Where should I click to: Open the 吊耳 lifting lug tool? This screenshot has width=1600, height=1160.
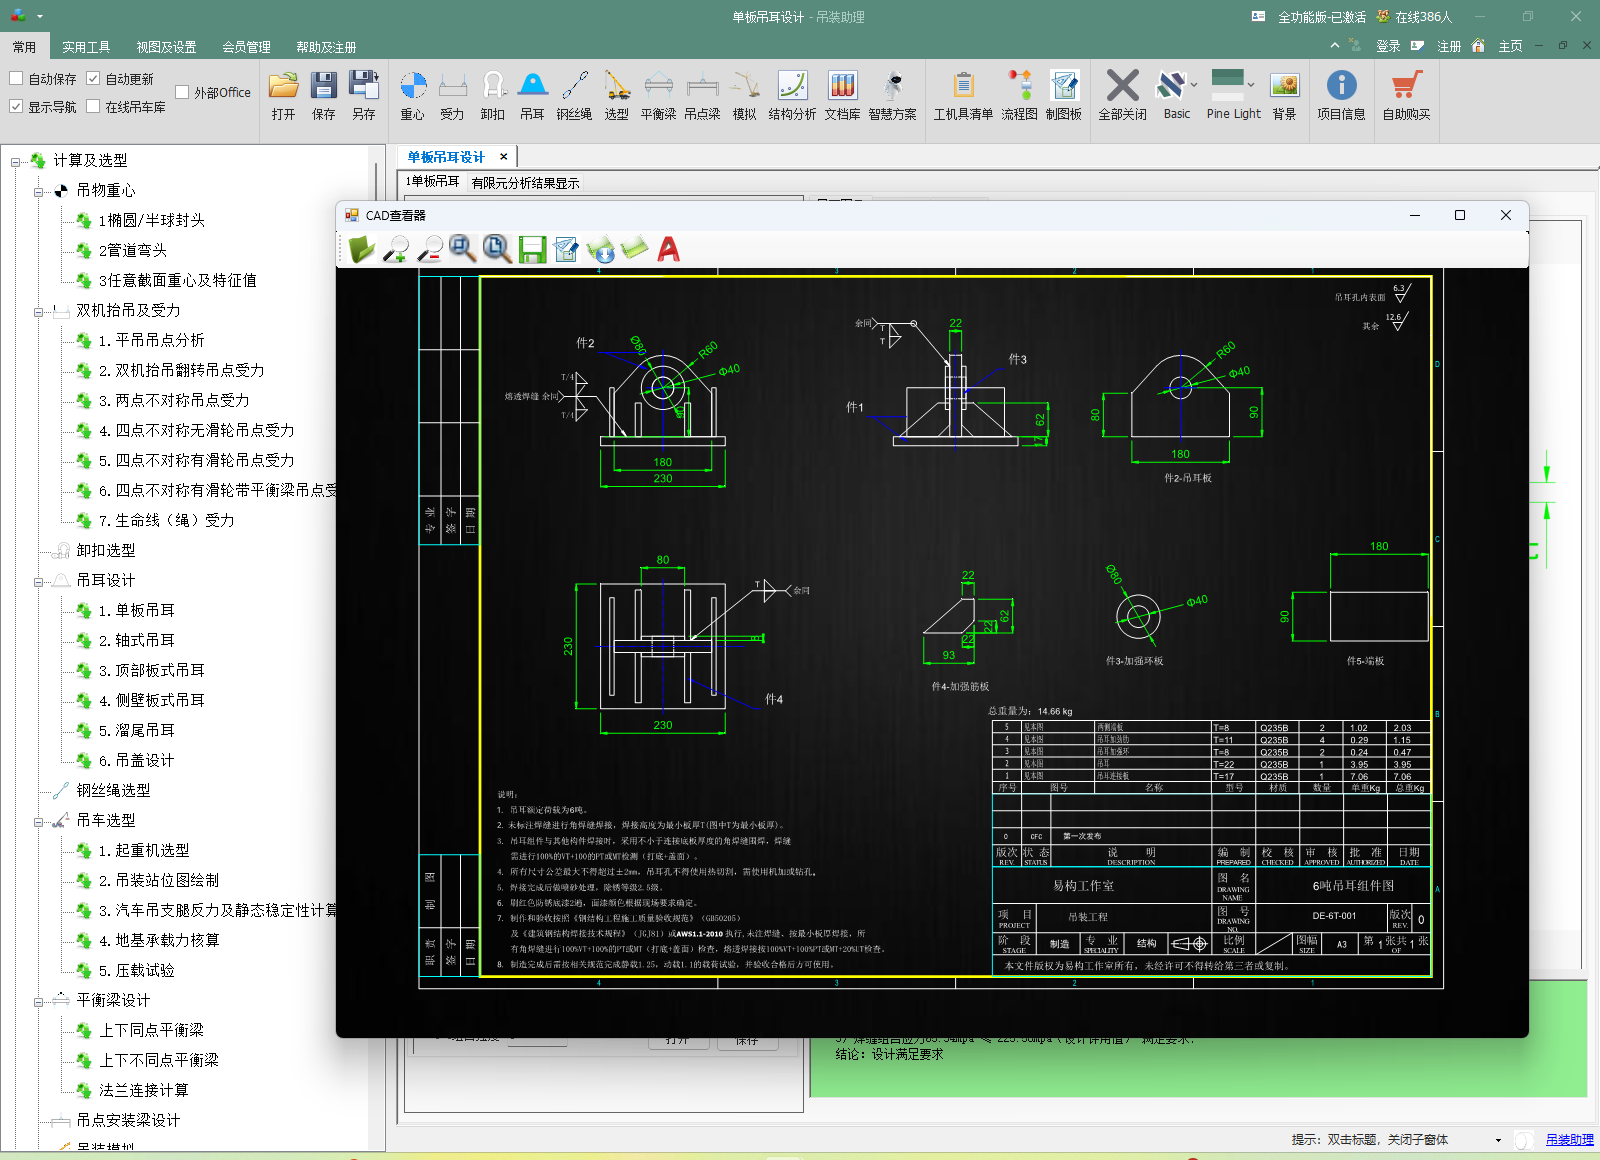pos(533,96)
